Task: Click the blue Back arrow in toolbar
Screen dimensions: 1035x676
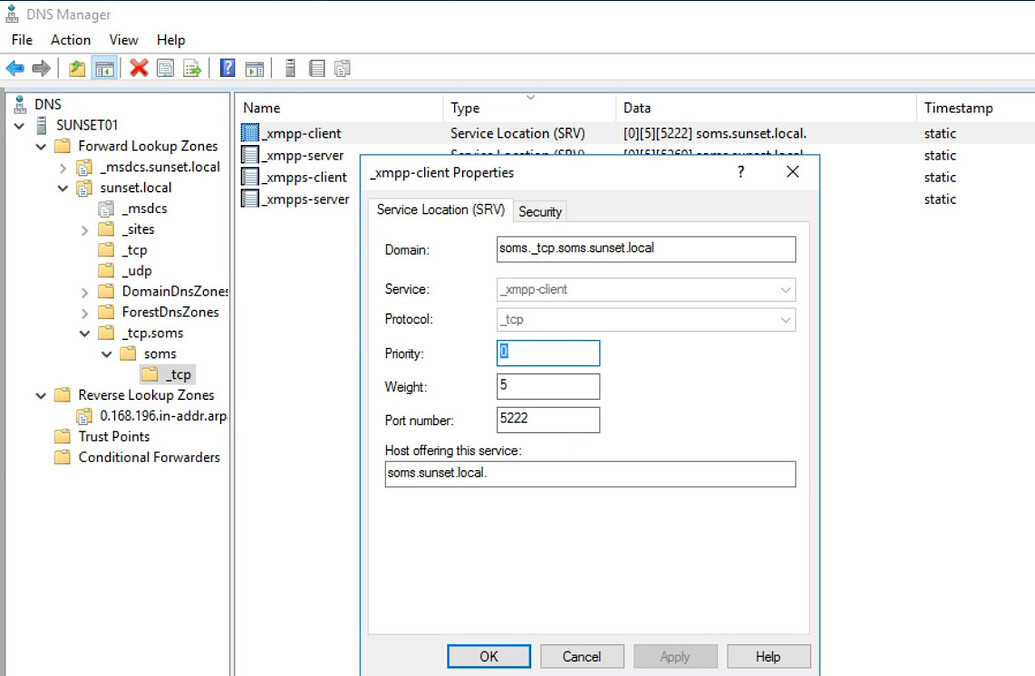Action: 15,69
